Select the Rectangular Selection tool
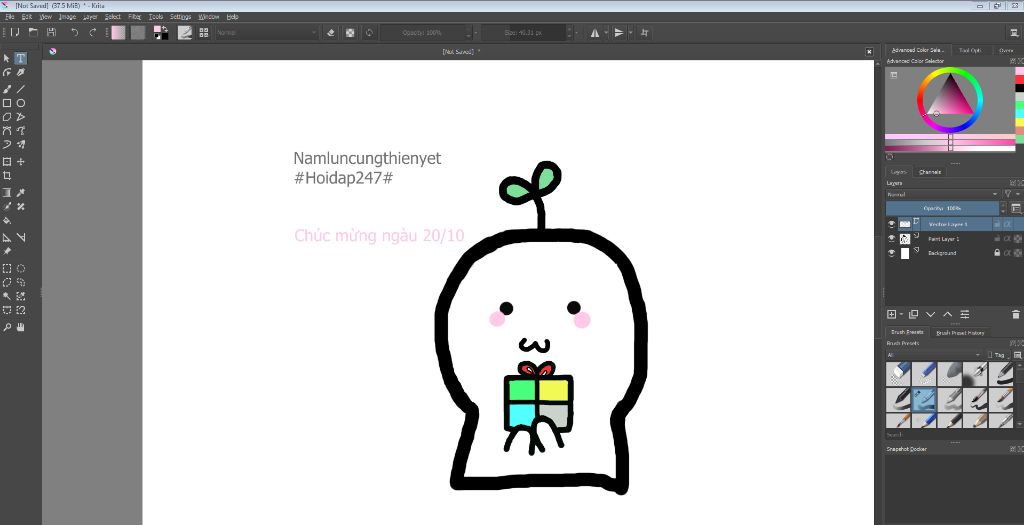Screen dimensions: 1024x525 (x=7, y=268)
